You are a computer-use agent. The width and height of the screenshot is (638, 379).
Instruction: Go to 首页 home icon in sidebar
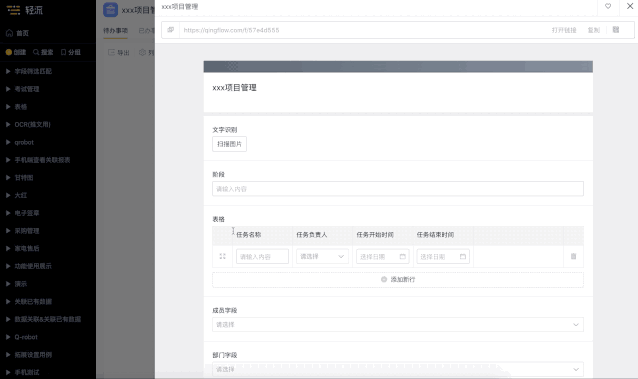click(9, 33)
